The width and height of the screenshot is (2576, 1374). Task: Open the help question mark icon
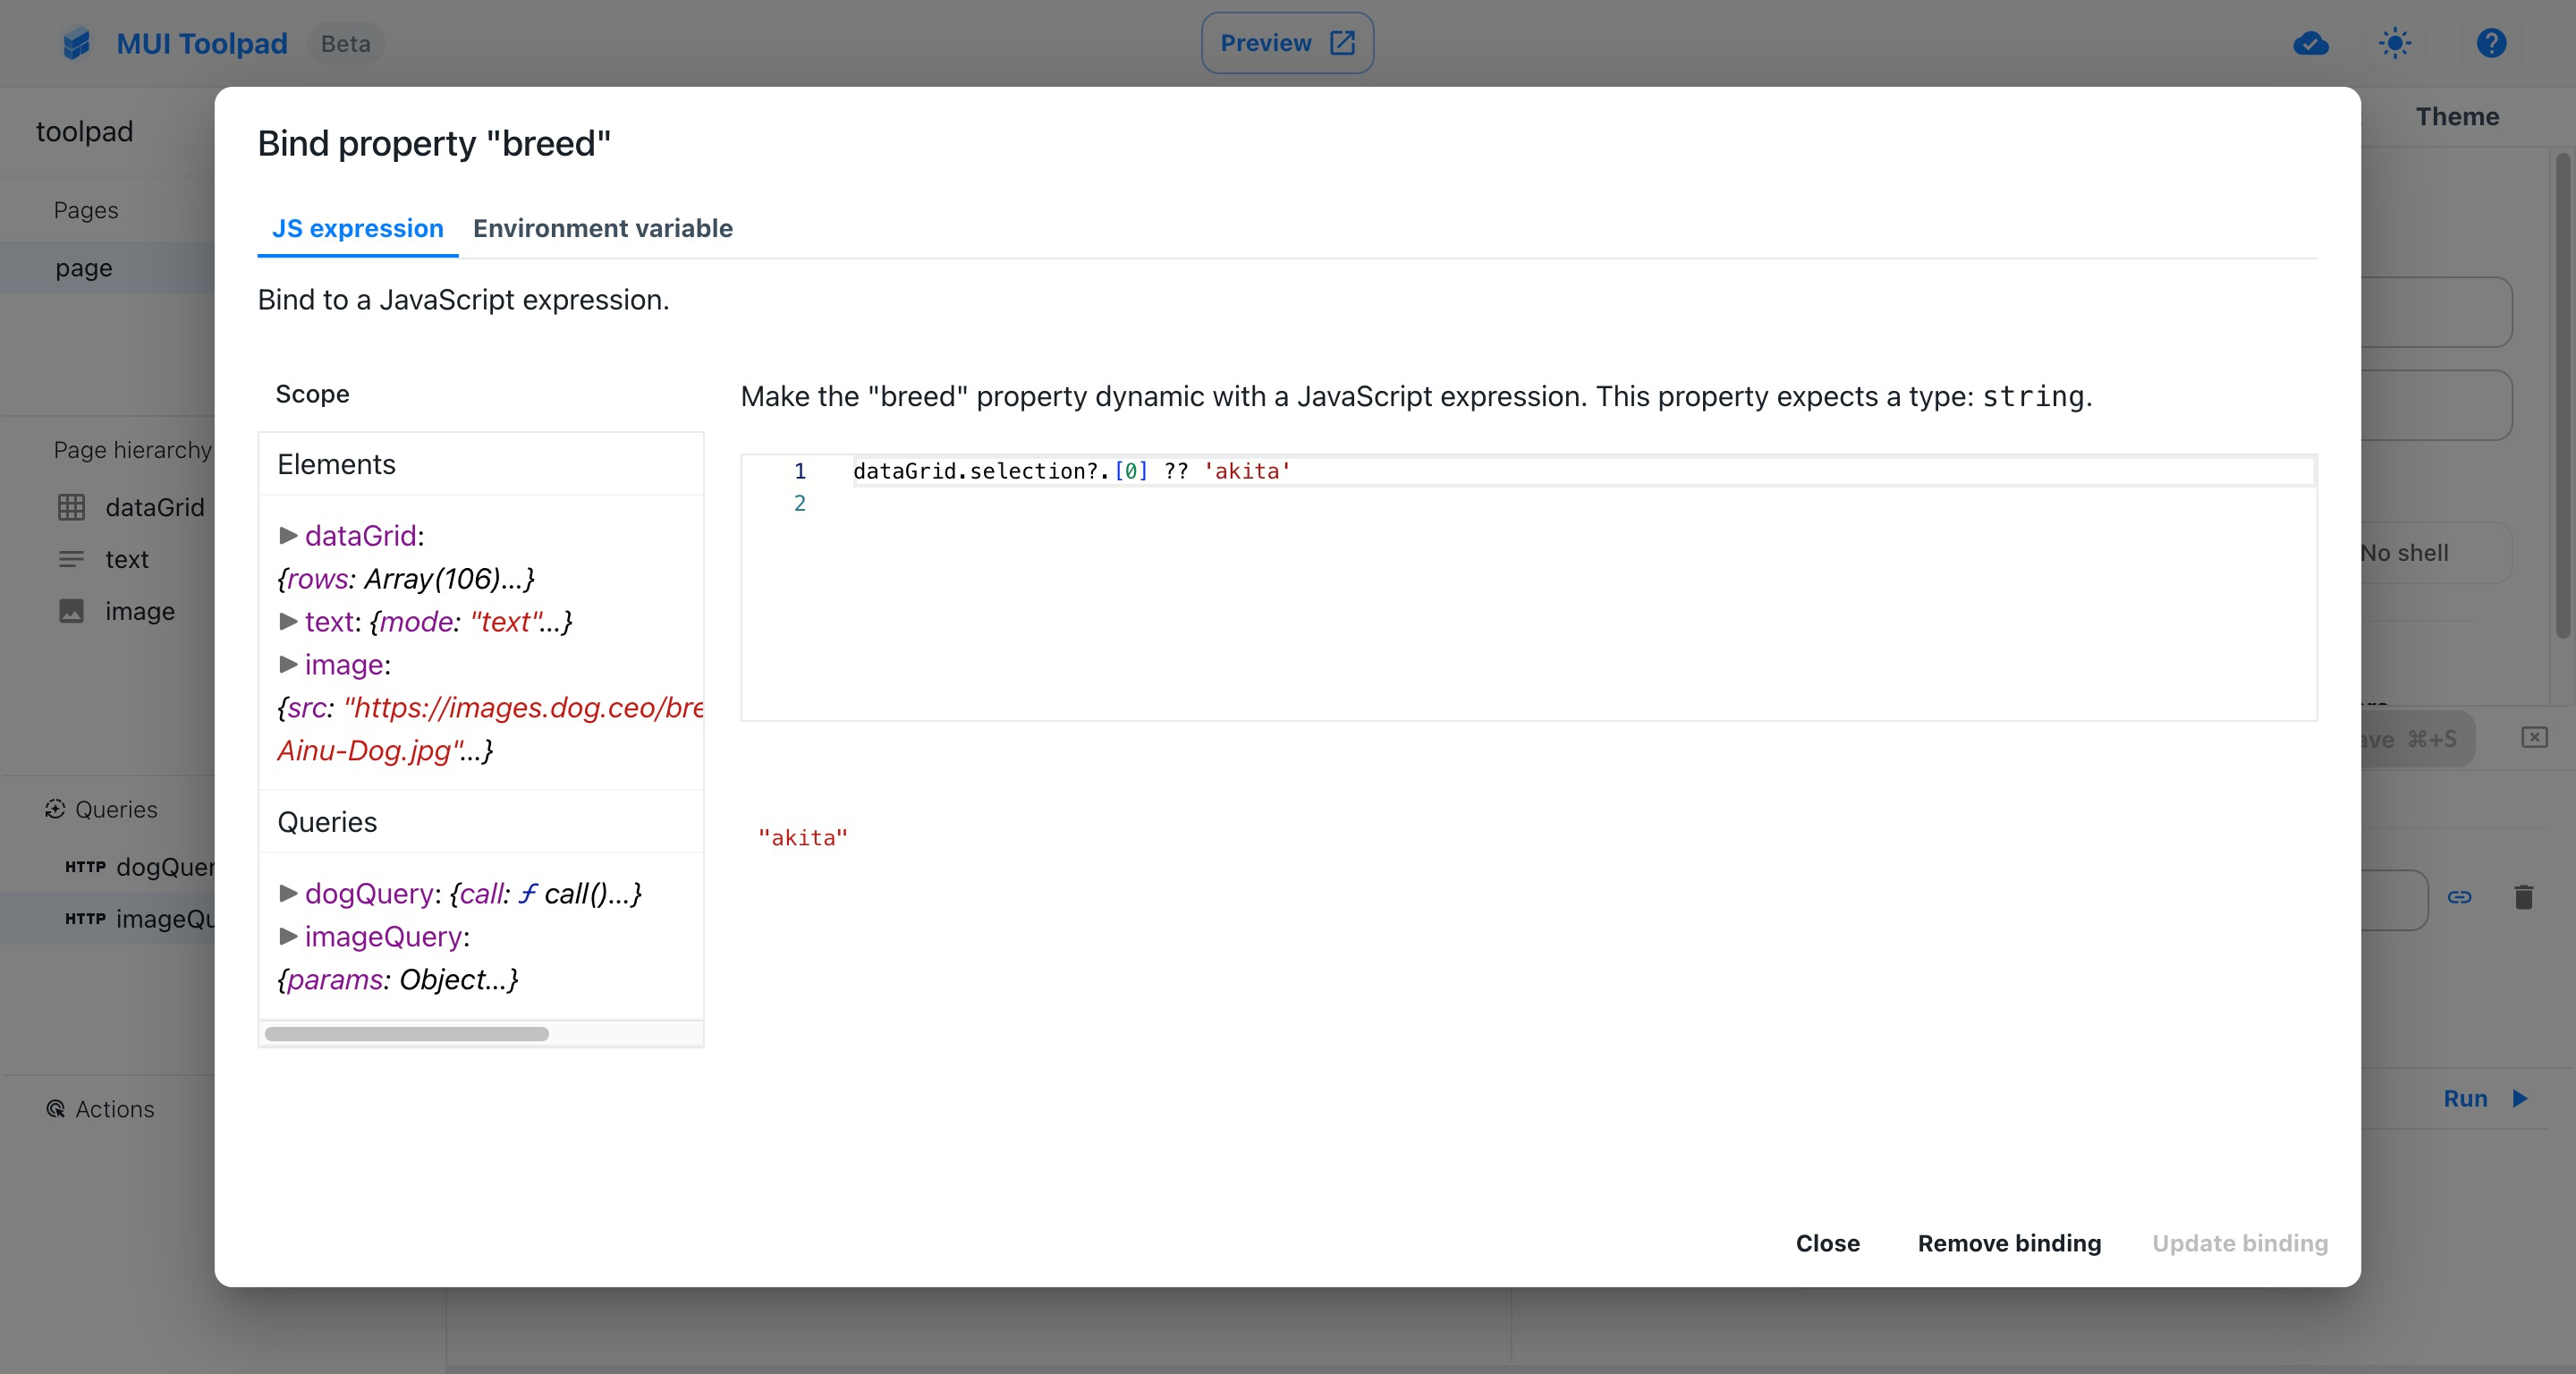tap(2491, 43)
